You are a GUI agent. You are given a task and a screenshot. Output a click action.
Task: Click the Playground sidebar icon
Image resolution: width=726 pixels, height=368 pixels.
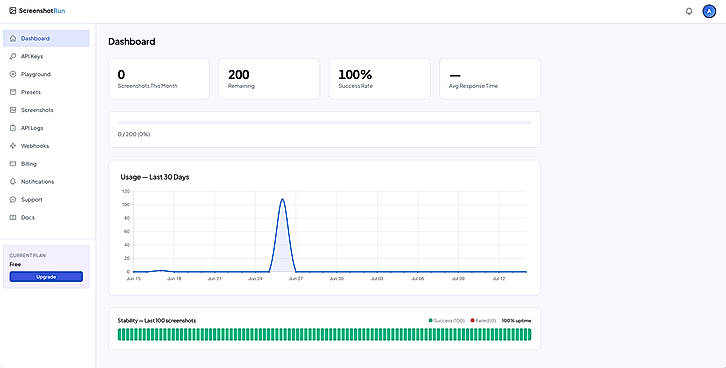[x=13, y=74]
